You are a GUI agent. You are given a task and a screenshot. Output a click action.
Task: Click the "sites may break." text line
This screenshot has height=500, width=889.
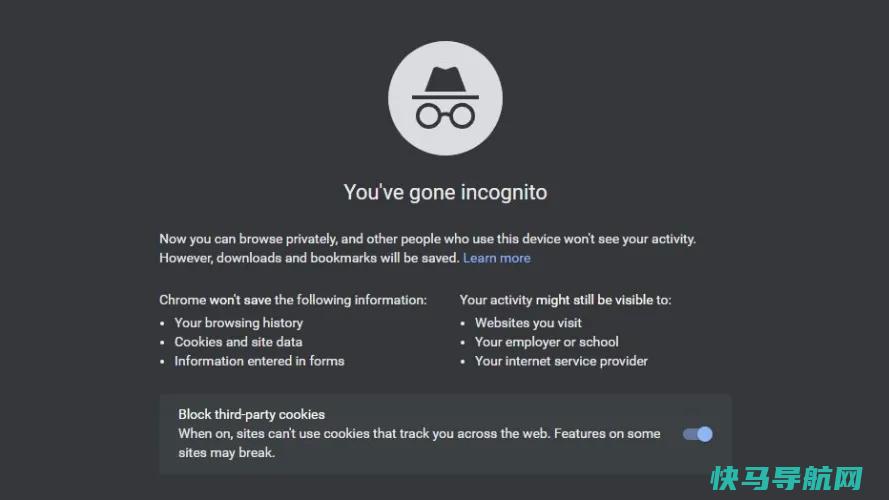click(227, 453)
